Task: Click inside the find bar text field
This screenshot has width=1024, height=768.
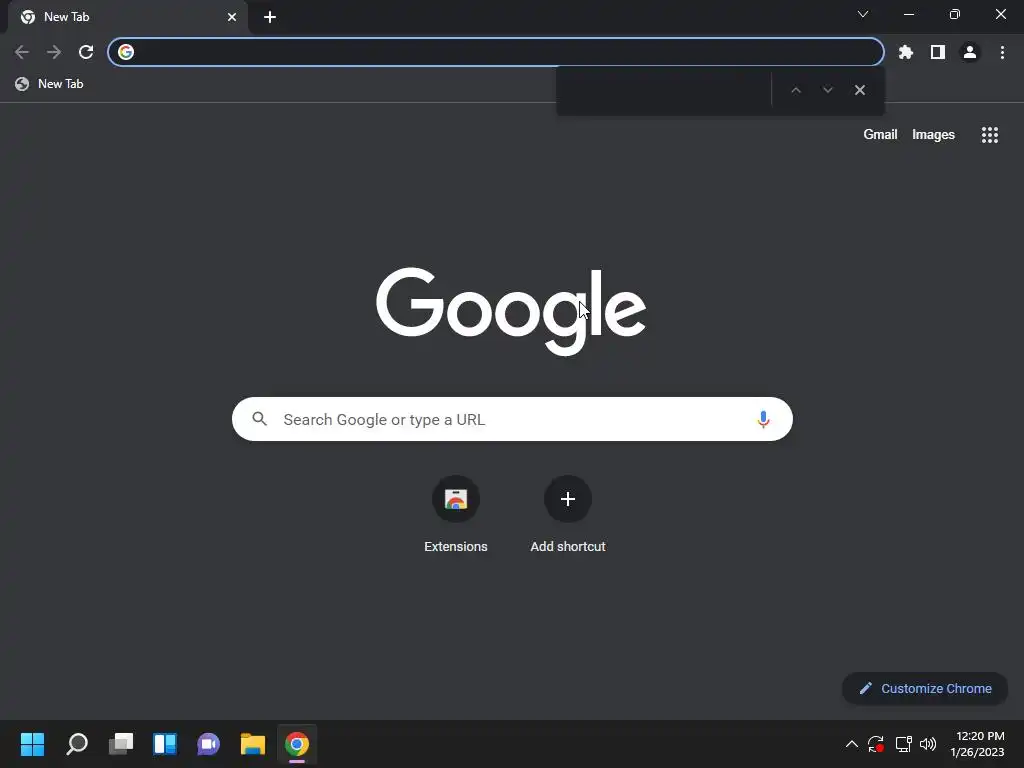Action: click(x=666, y=90)
